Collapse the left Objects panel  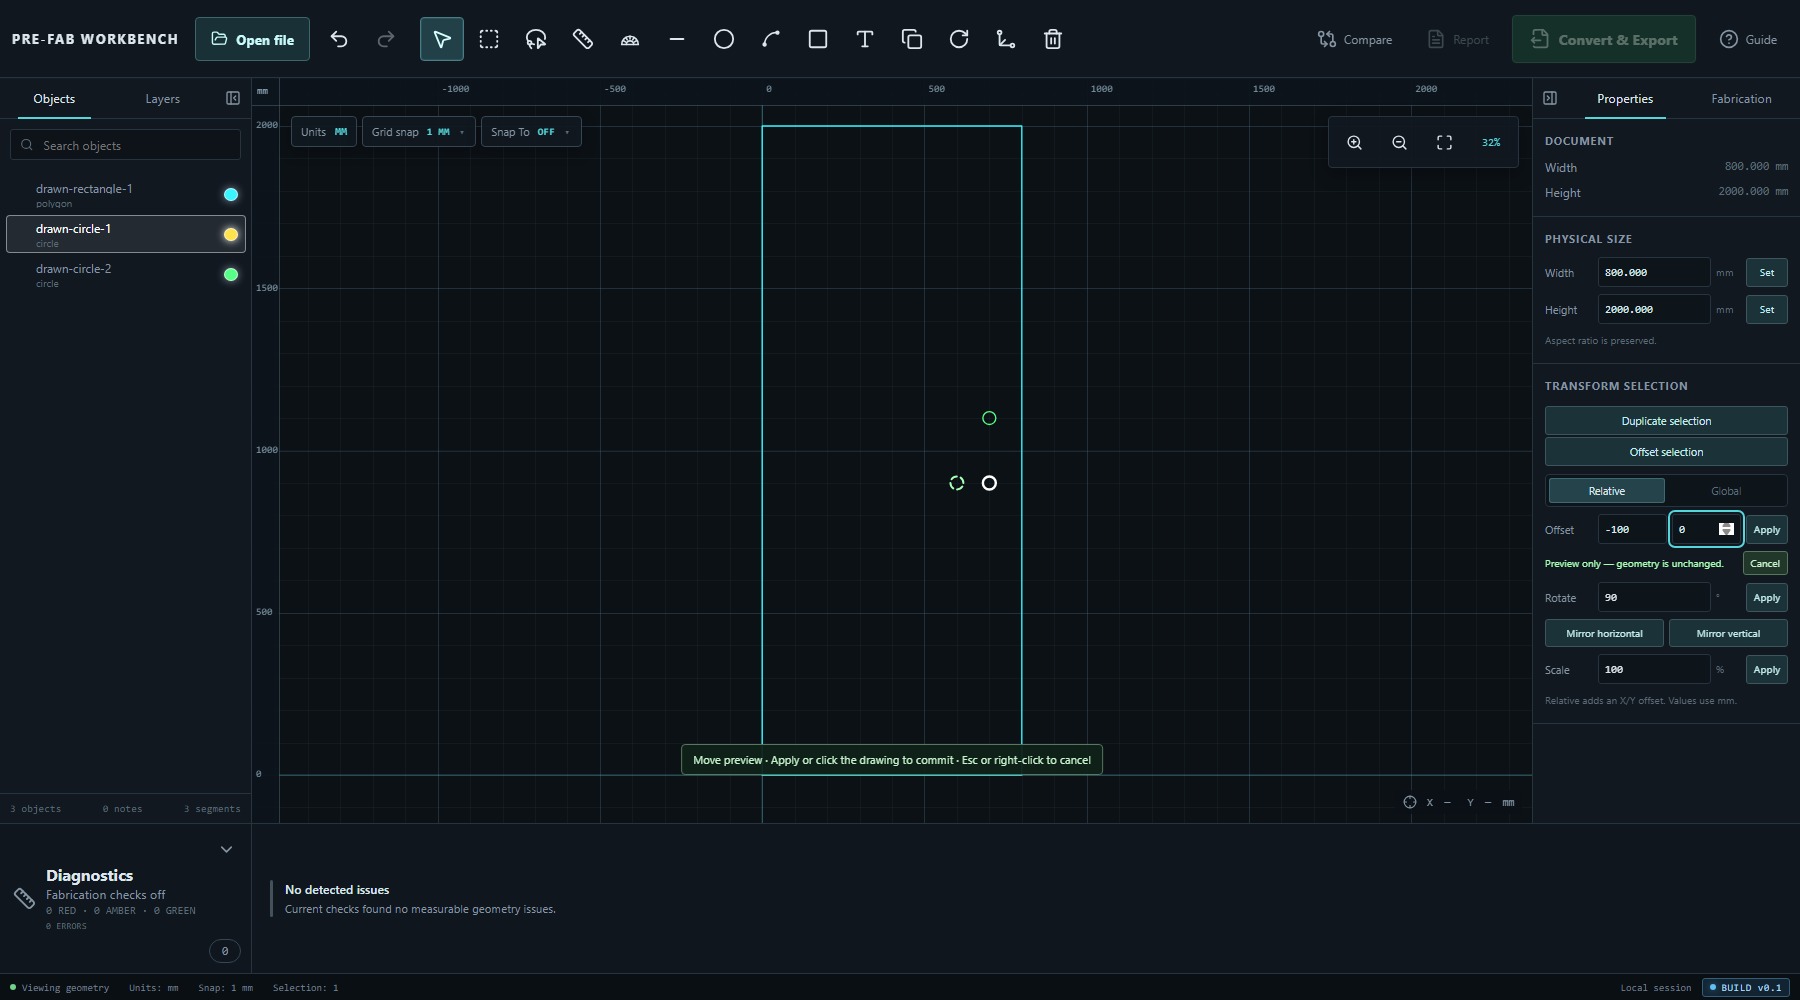(233, 98)
